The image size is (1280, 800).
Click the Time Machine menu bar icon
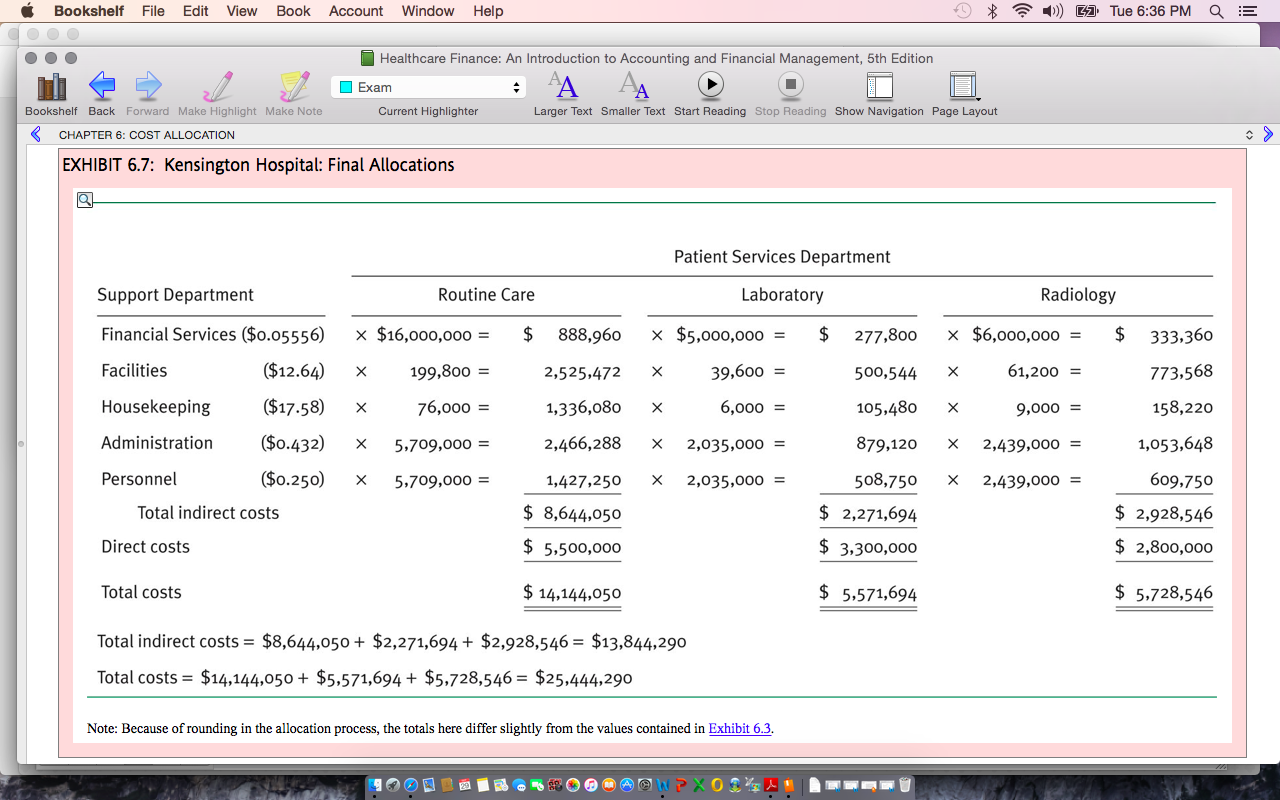pyautogui.click(x=962, y=11)
